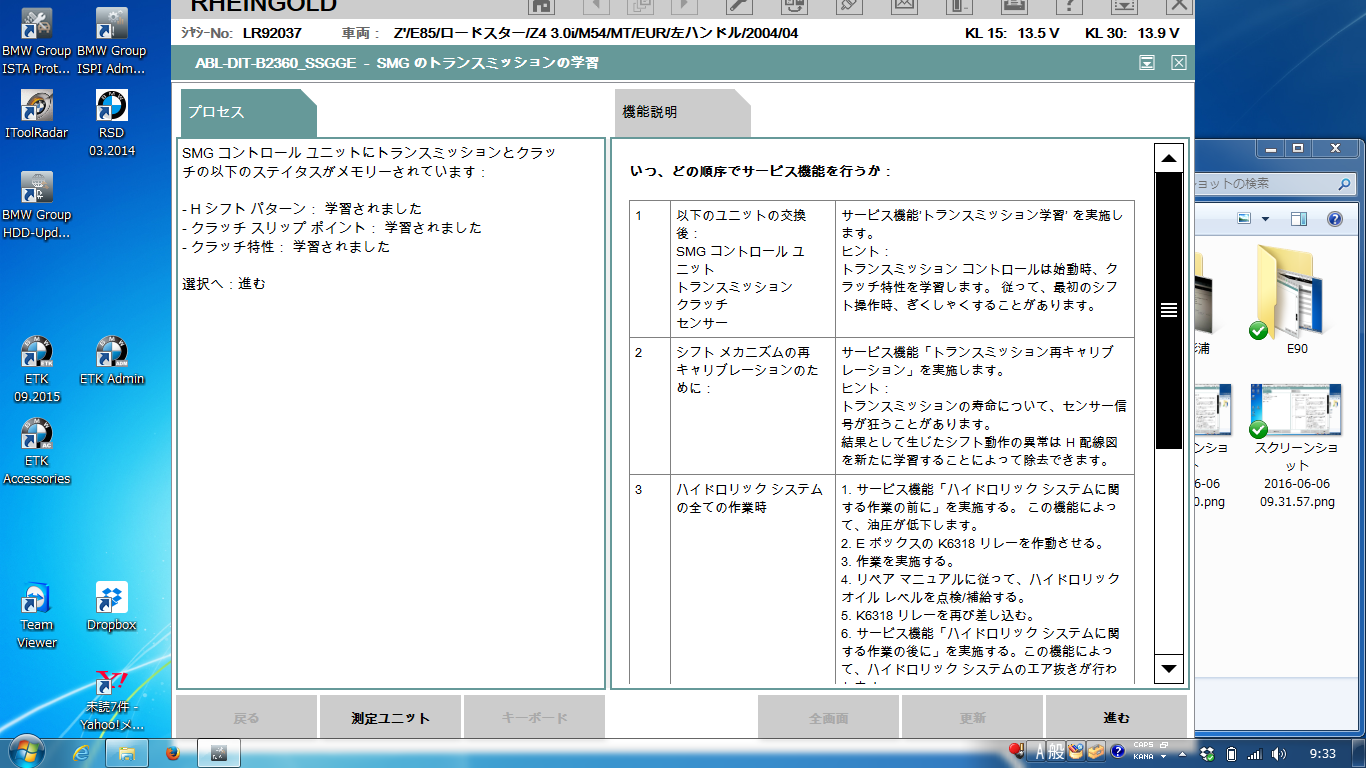Select the プロセス tab
The height and width of the screenshot is (768, 1366).
(249, 113)
